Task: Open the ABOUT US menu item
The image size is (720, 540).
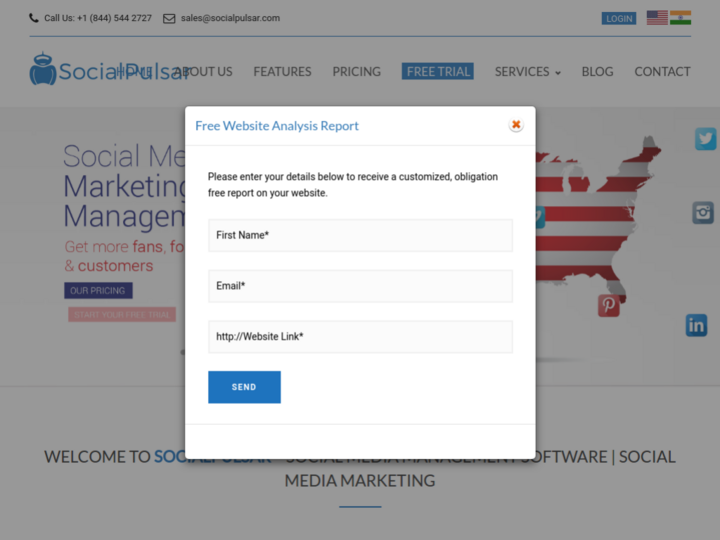Action: pyautogui.click(x=203, y=72)
